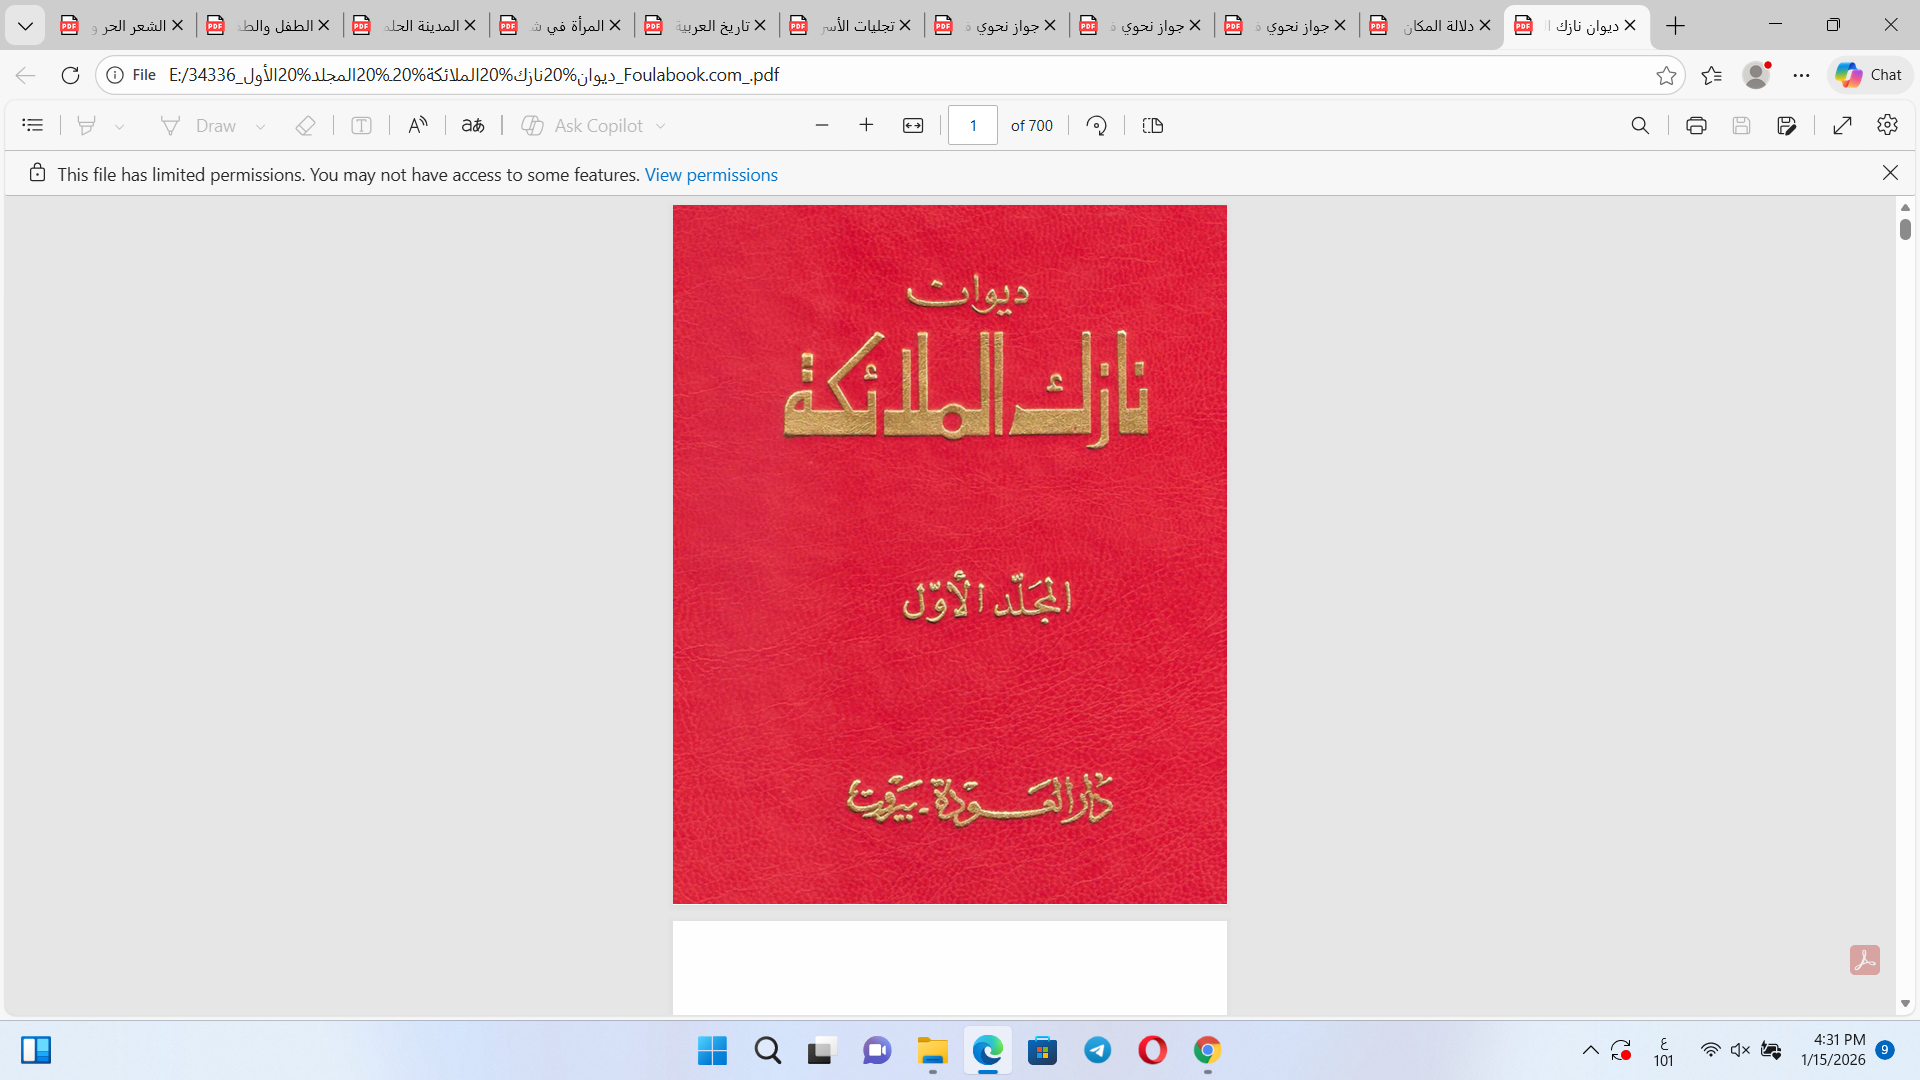Image resolution: width=1920 pixels, height=1080 pixels.
Task: Open Opera browser from taskbar
Action: click(1152, 1051)
